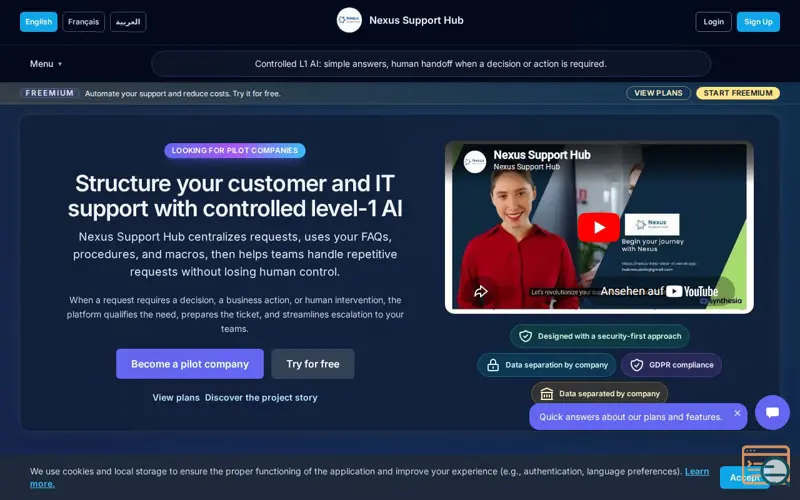This screenshot has height=500, width=800.
Task: Dismiss the quick answers chat tooltip
Action: [737, 413]
